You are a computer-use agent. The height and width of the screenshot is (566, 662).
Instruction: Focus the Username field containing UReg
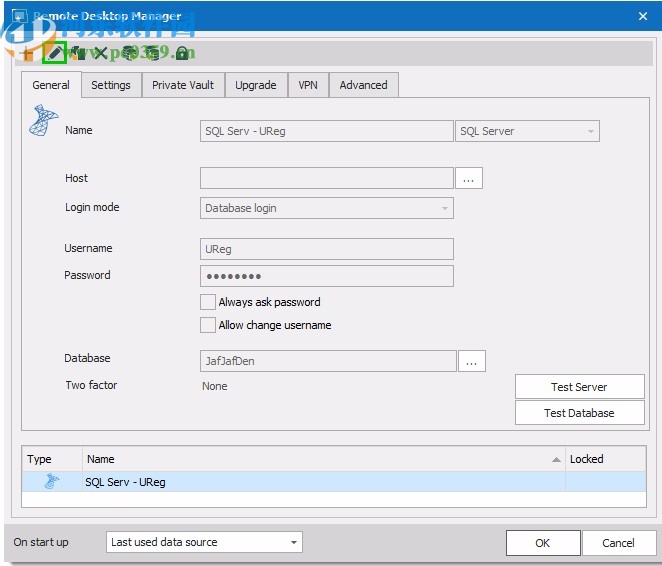(327, 249)
